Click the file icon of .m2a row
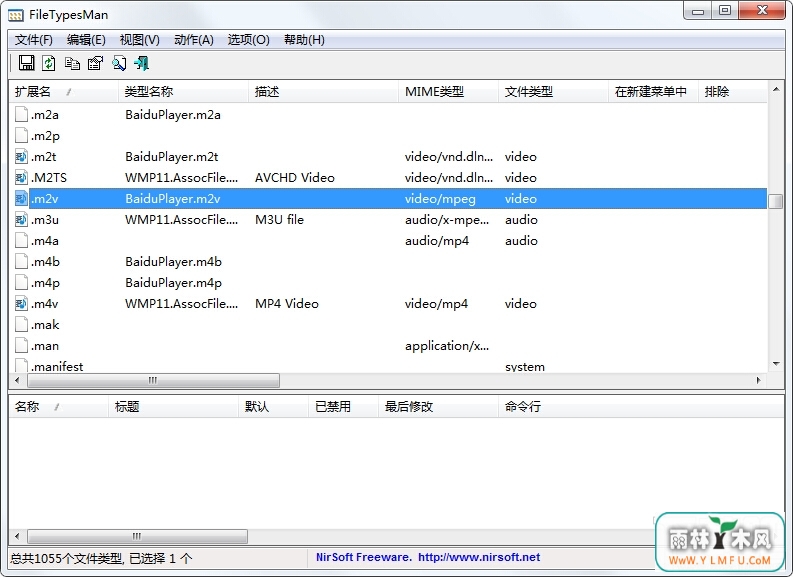Screen dimensions: 793x577 pyautogui.click(x=21, y=114)
